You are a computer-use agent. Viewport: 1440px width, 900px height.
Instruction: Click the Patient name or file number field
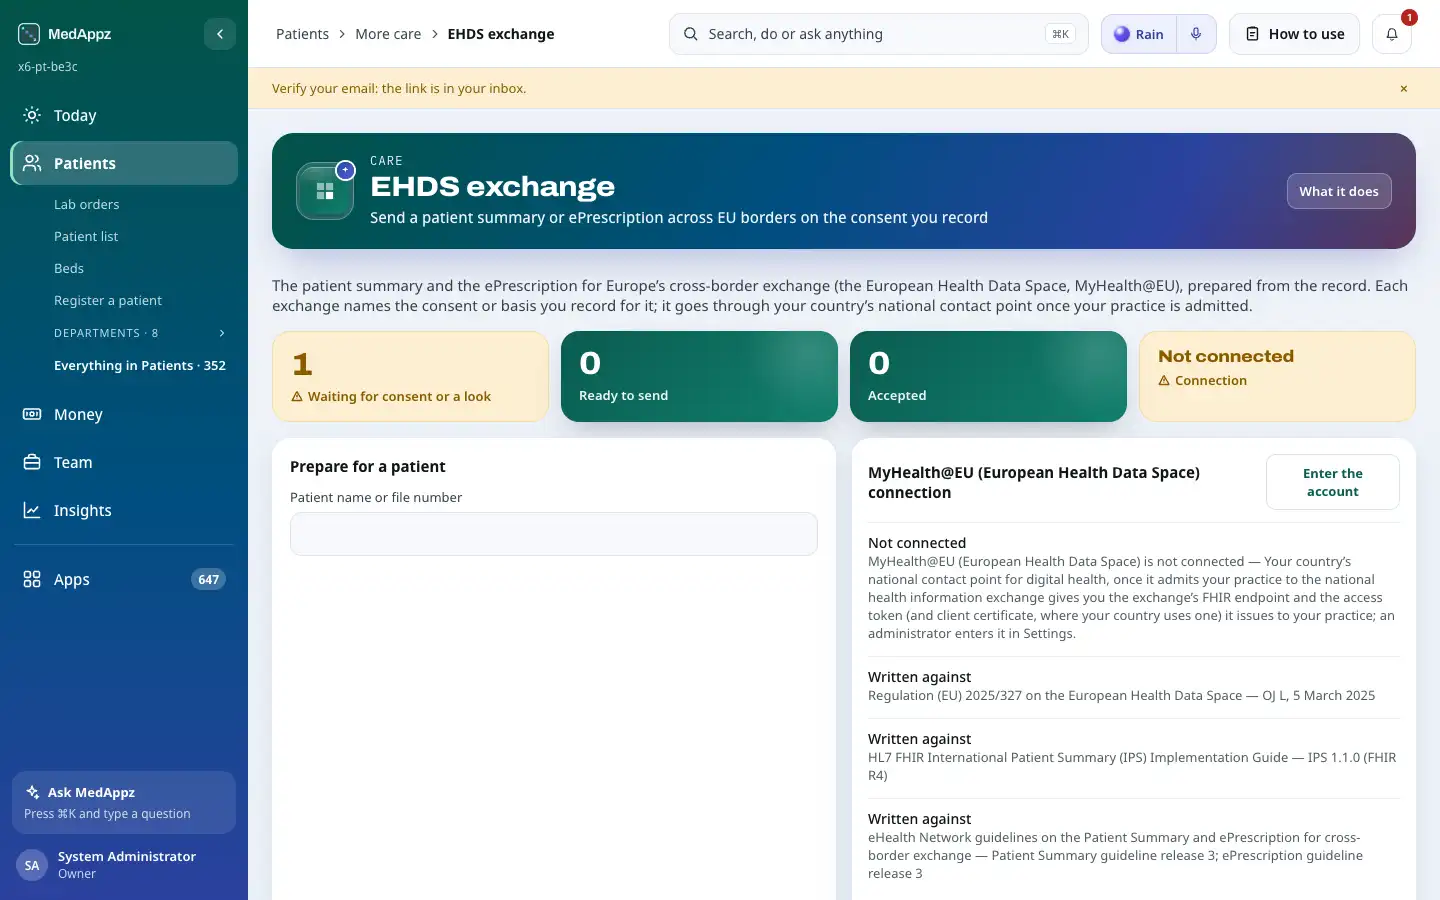(x=554, y=534)
